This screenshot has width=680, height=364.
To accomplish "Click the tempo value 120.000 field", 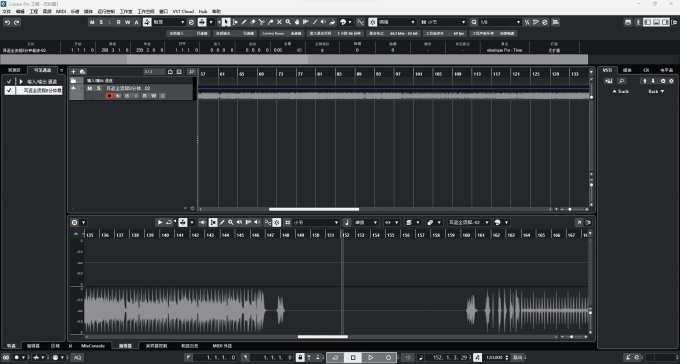I will (x=494, y=357).
